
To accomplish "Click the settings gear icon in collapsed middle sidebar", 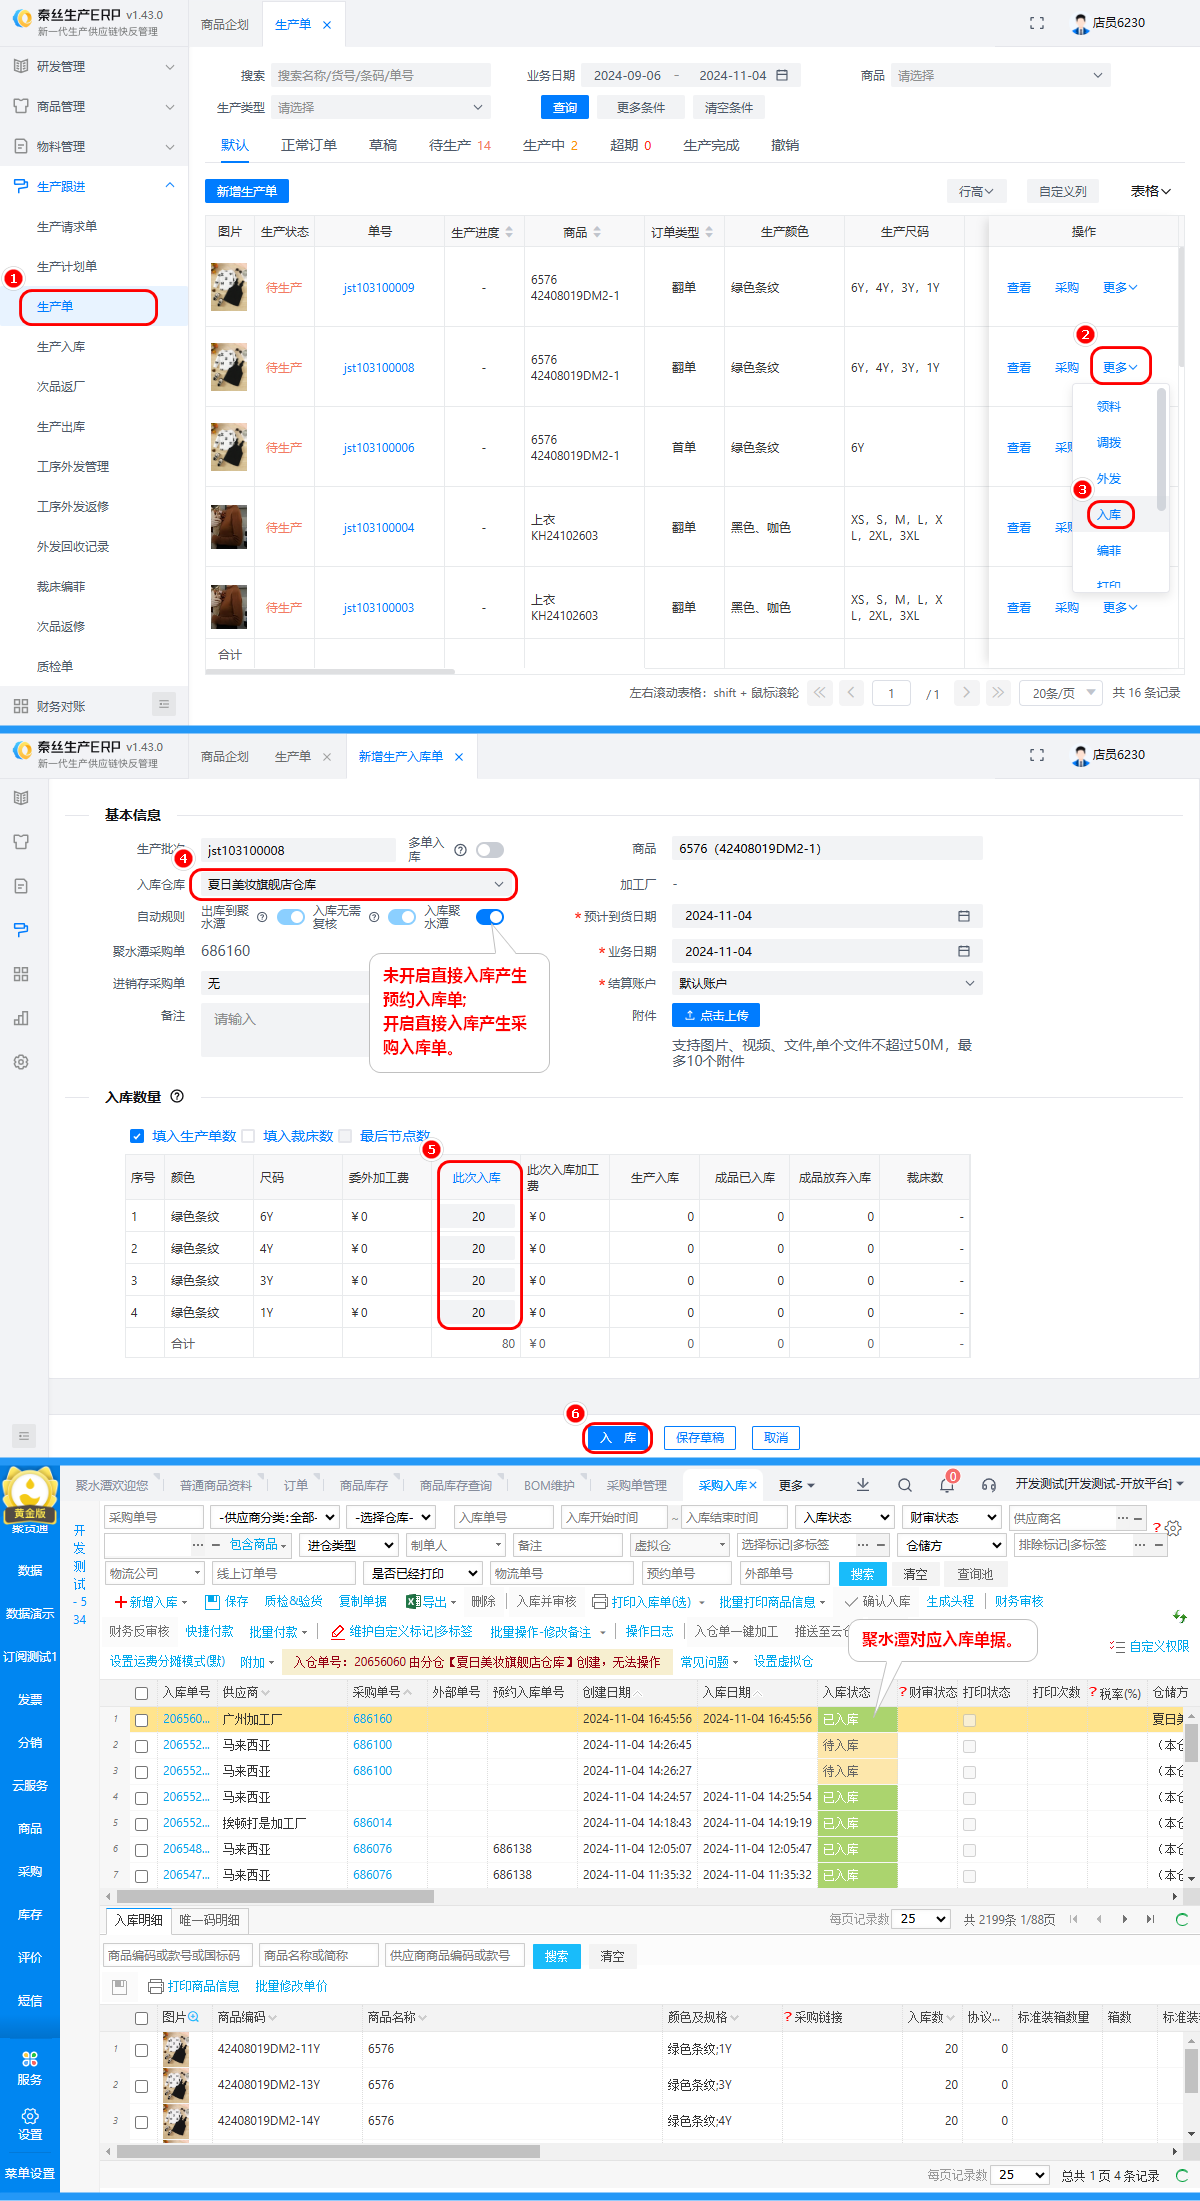I will (x=21, y=1062).
